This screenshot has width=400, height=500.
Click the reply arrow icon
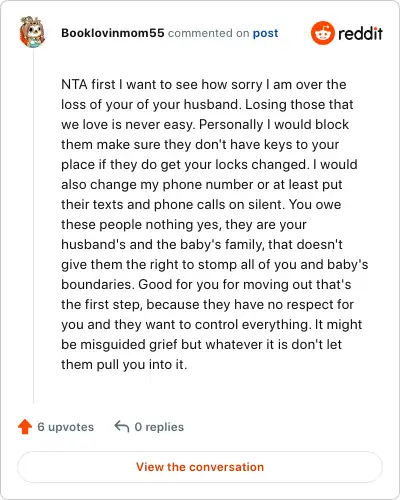click(122, 426)
